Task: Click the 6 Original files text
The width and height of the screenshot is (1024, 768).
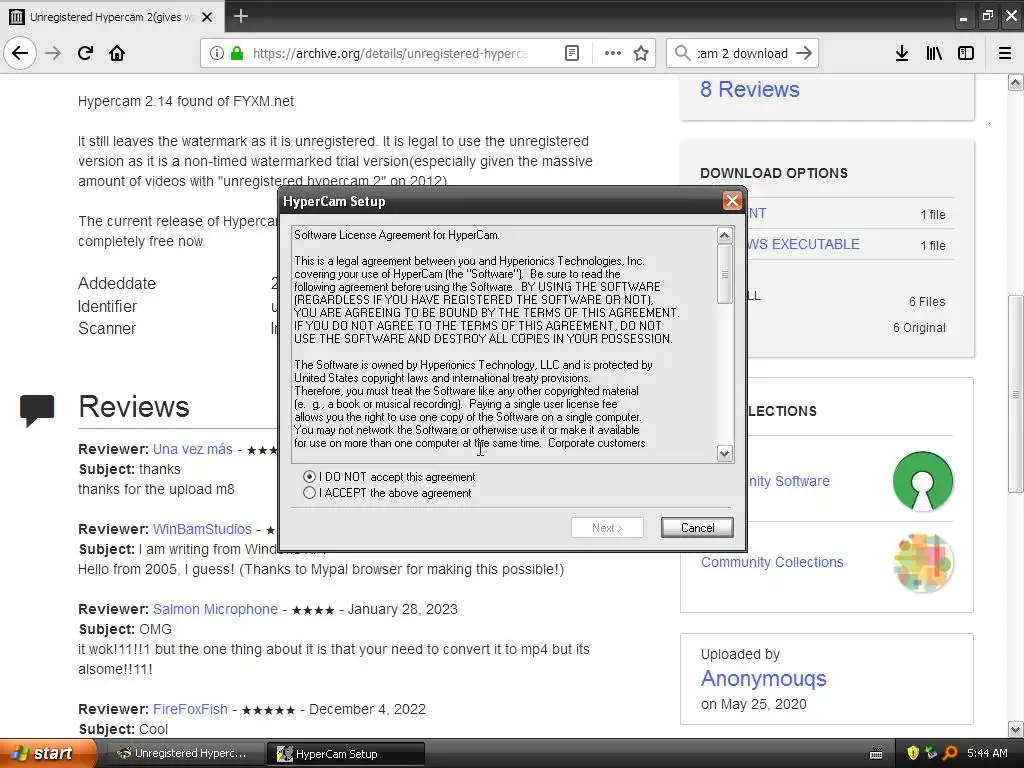Action: click(x=919, y=328)
